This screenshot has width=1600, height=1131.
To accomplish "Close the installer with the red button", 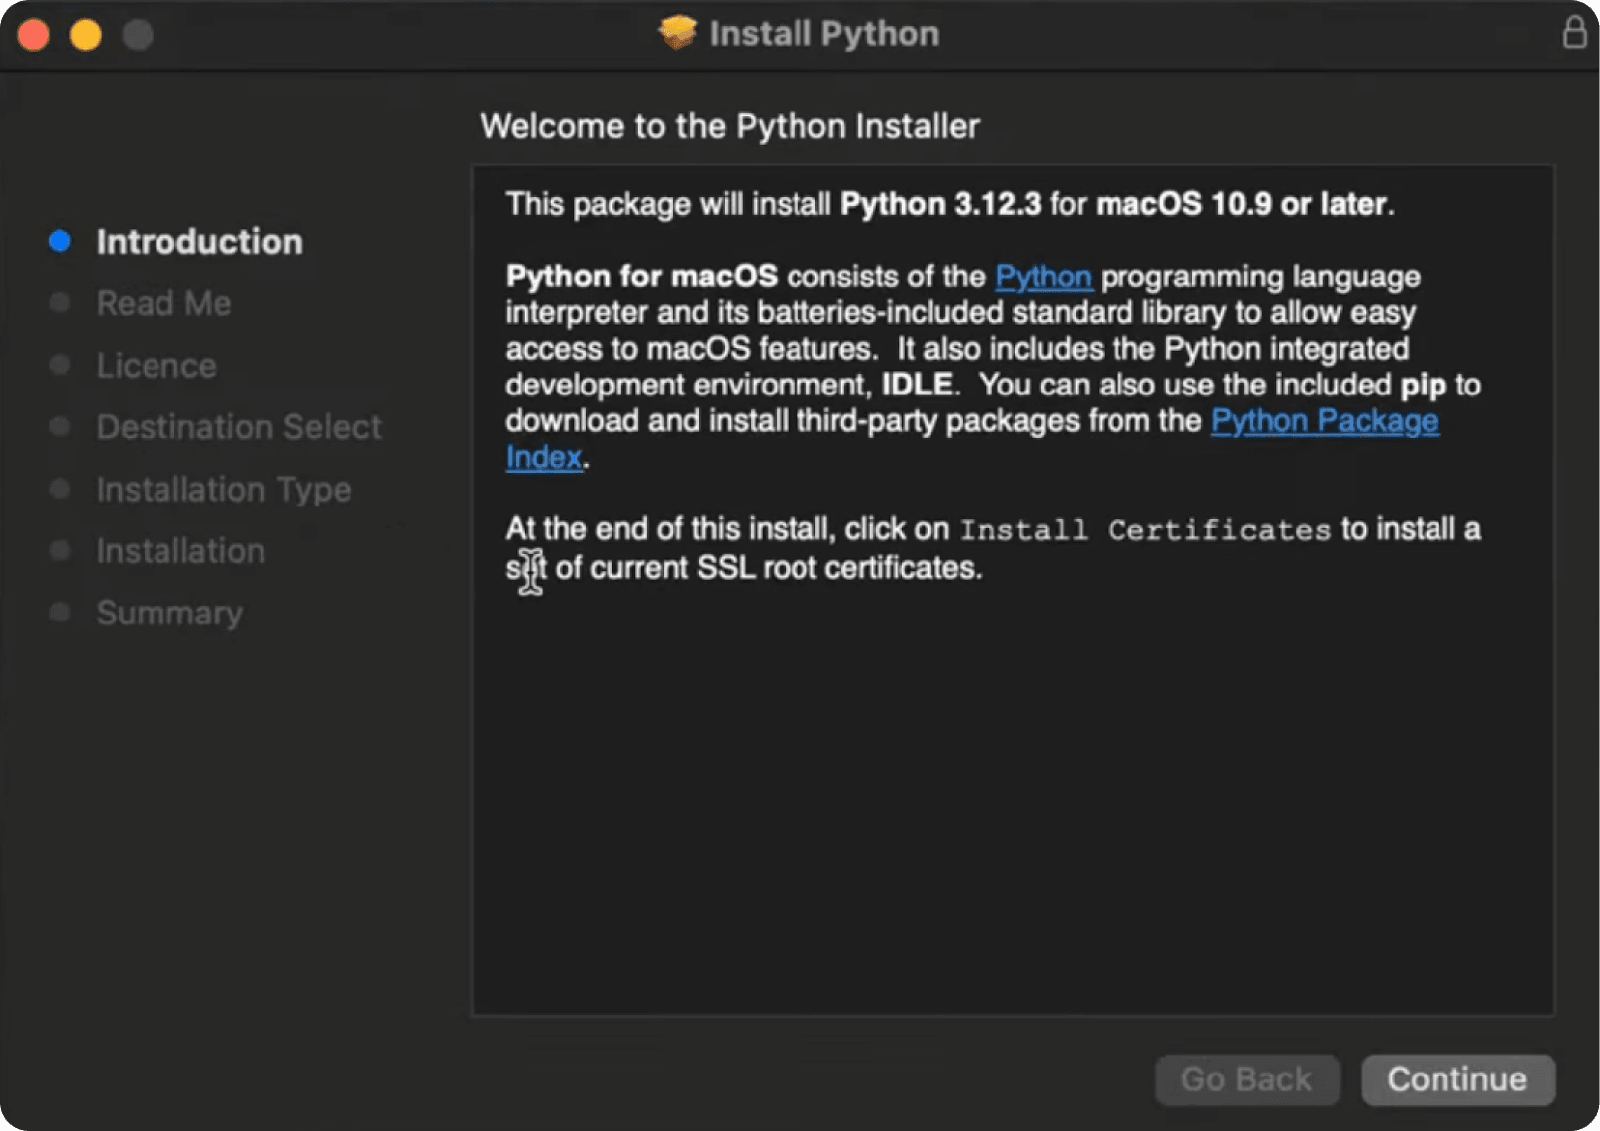I will (34, 35).
